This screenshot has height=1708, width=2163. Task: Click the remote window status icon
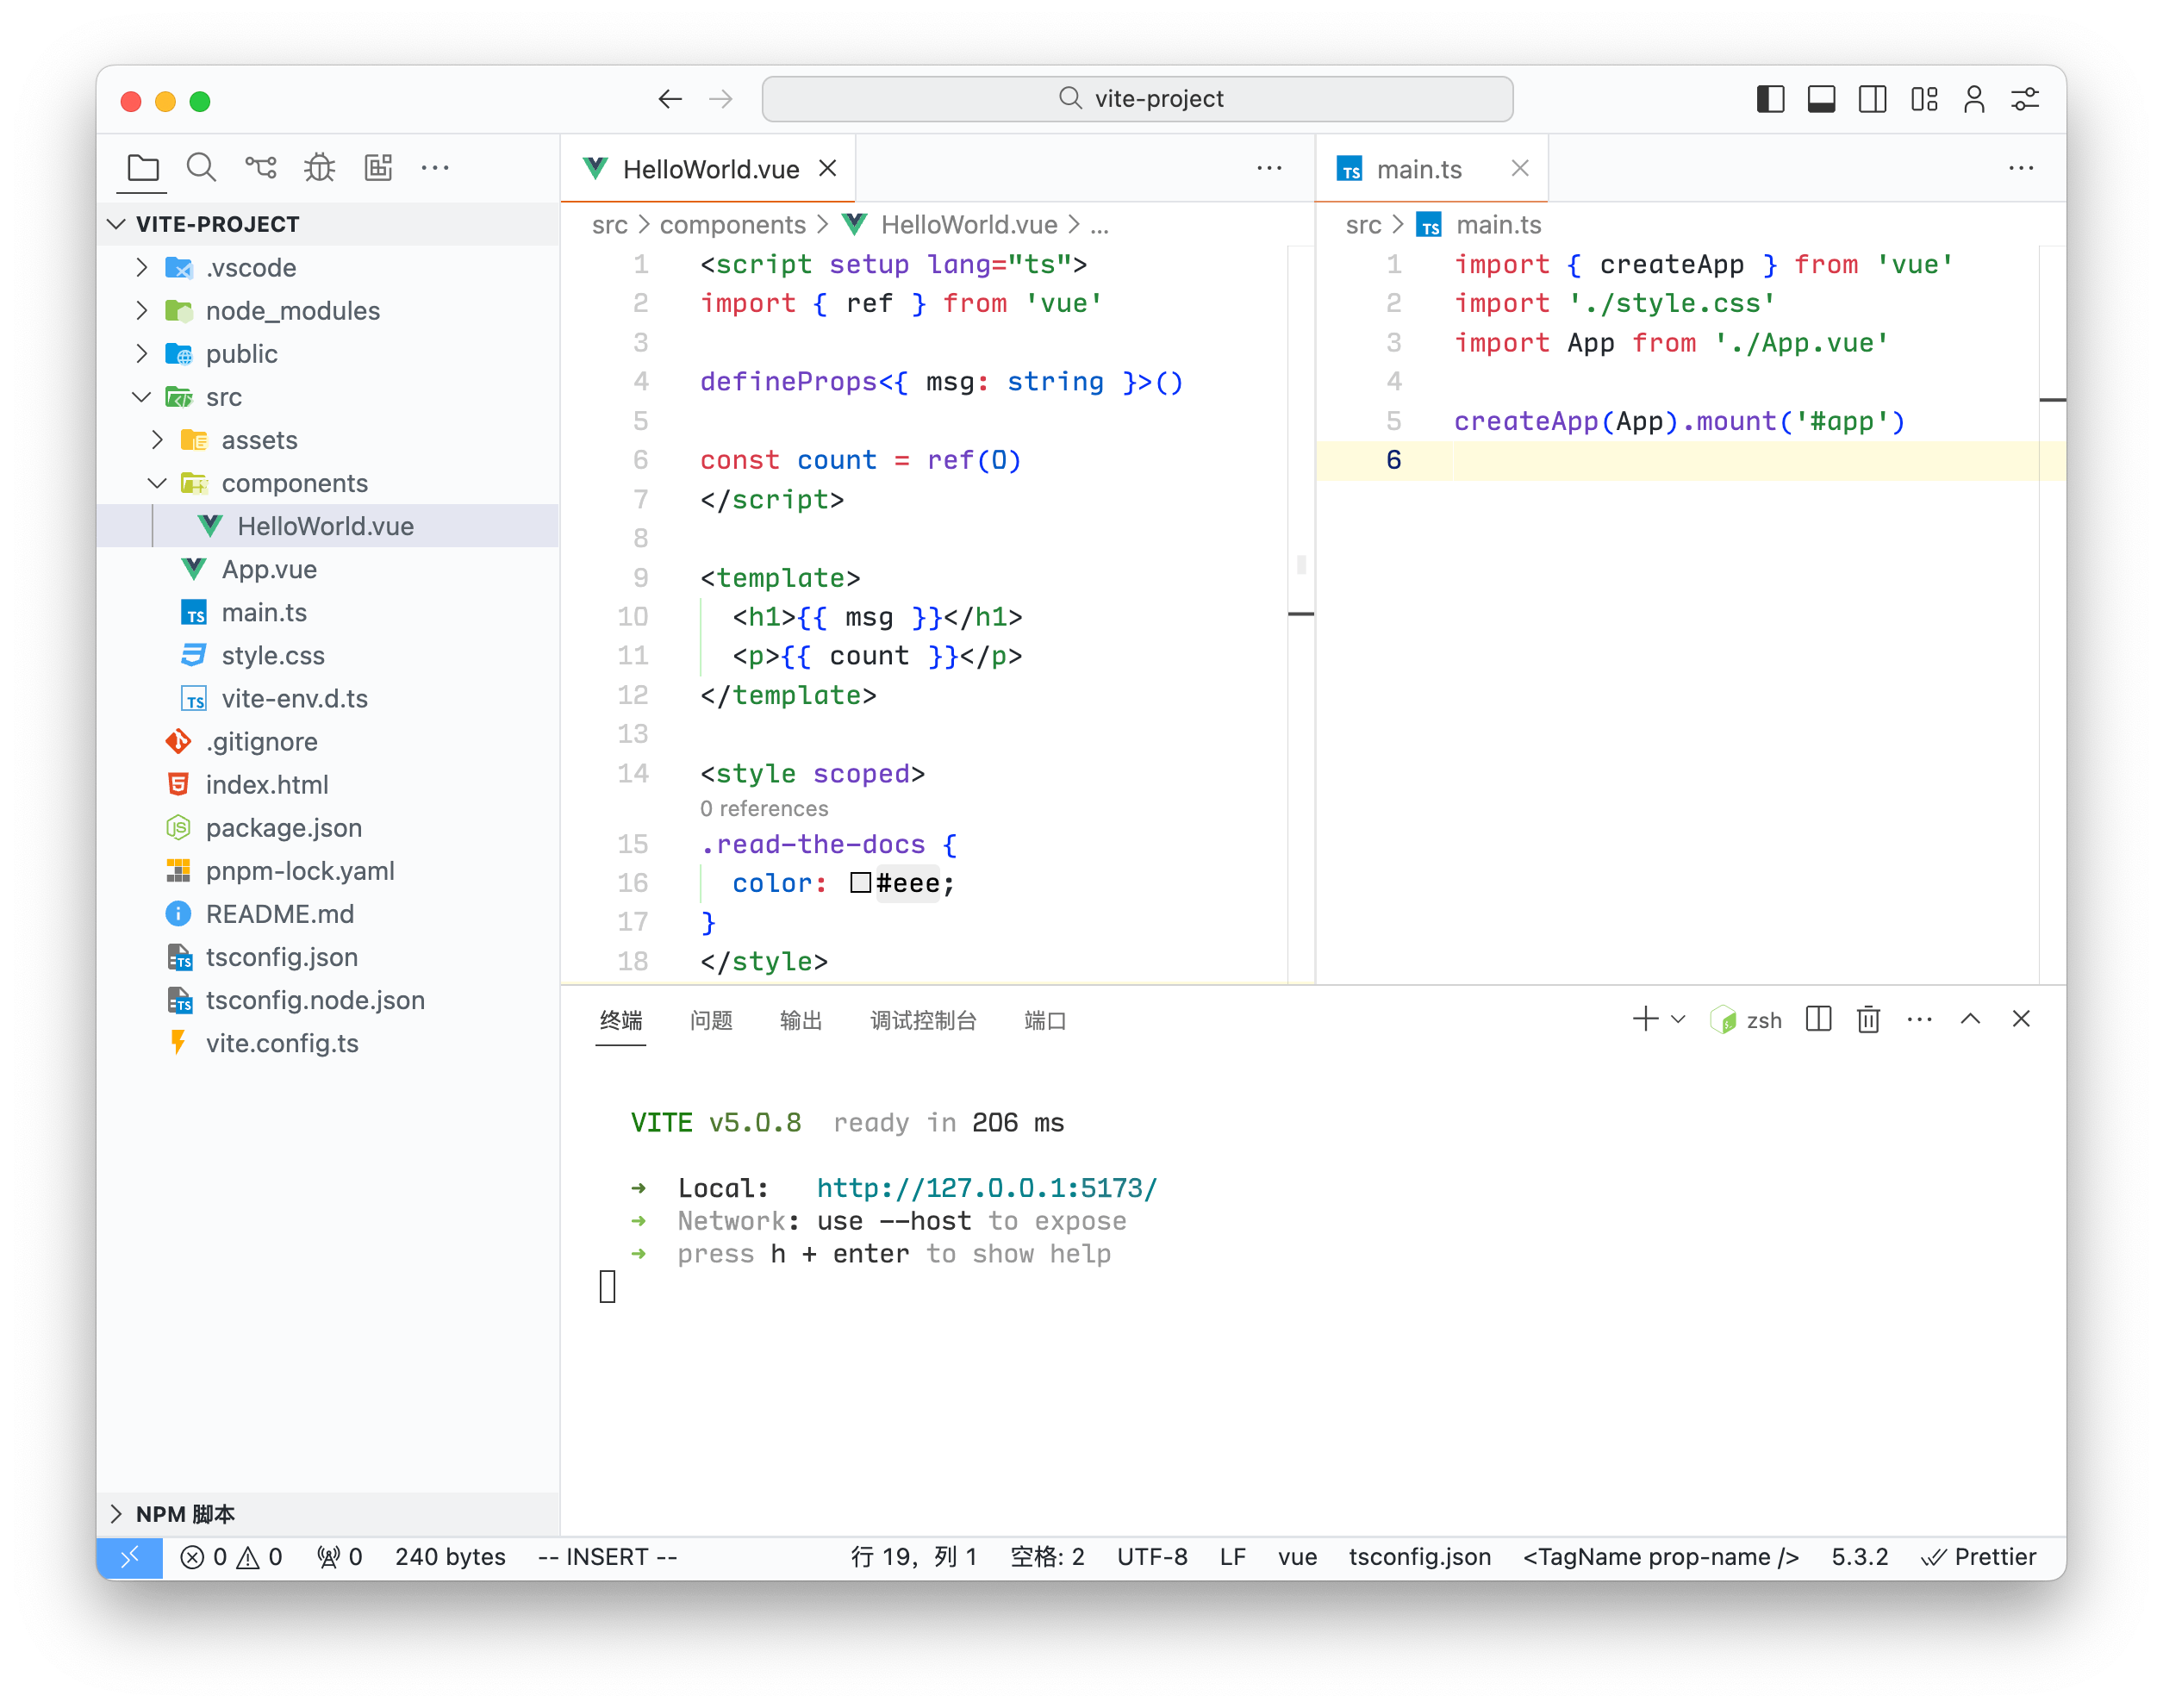point(129,1557)
